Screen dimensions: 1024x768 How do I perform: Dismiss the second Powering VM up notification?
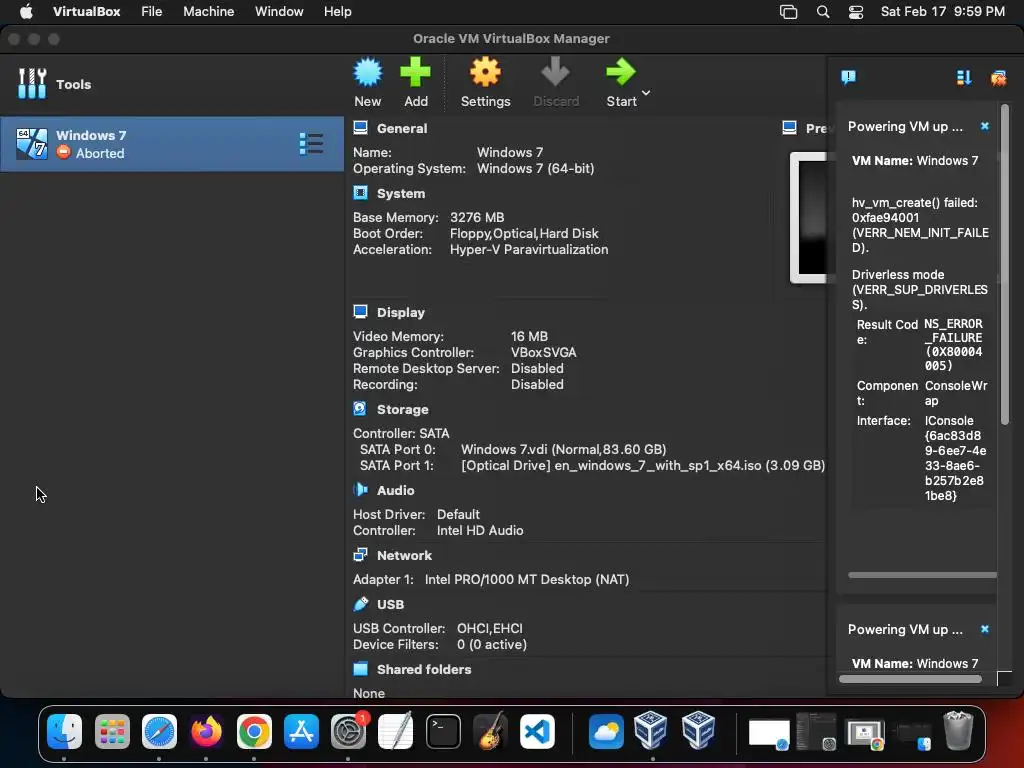click(985, 629)
